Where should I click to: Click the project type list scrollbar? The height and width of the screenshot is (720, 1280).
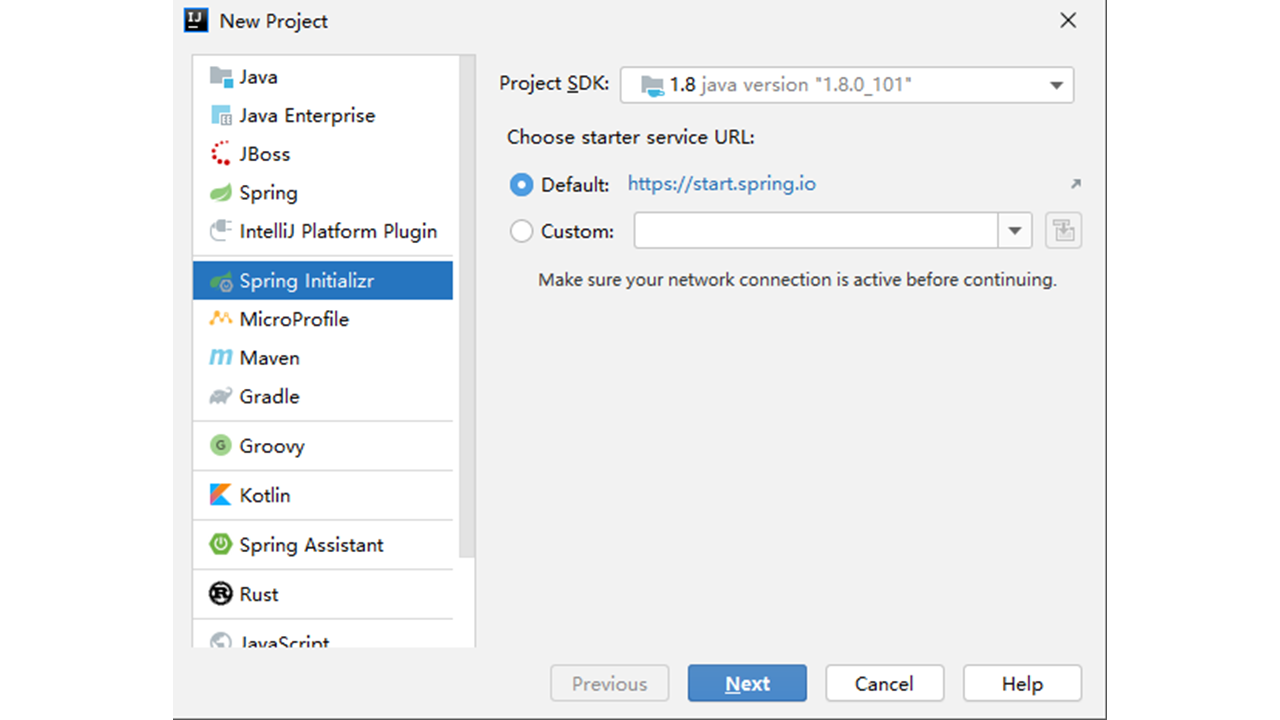point(467,305)
